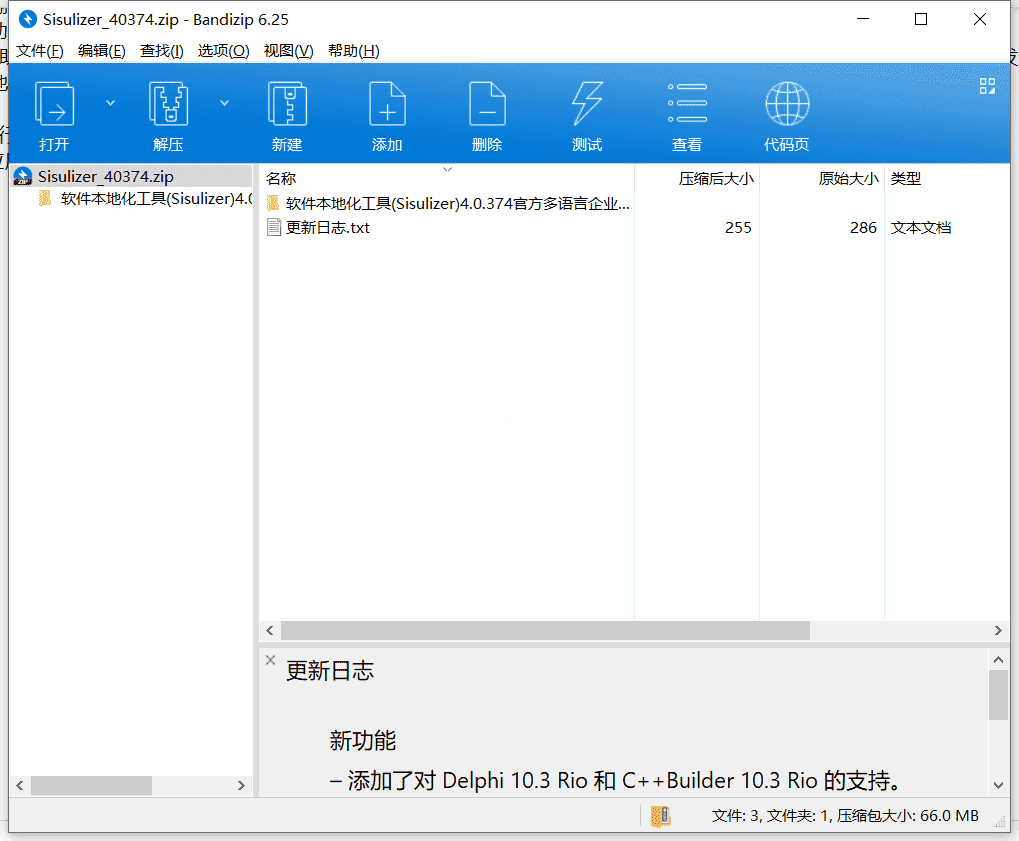The image size is (1019, 841).
Task: Expand the 解压 dropdown arrow
Action: 224,103
